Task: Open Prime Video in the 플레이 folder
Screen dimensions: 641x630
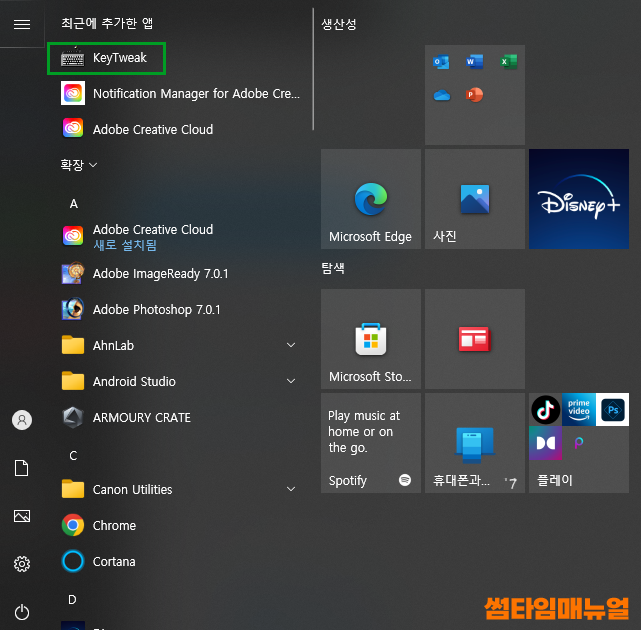Action: pos(579,410)
